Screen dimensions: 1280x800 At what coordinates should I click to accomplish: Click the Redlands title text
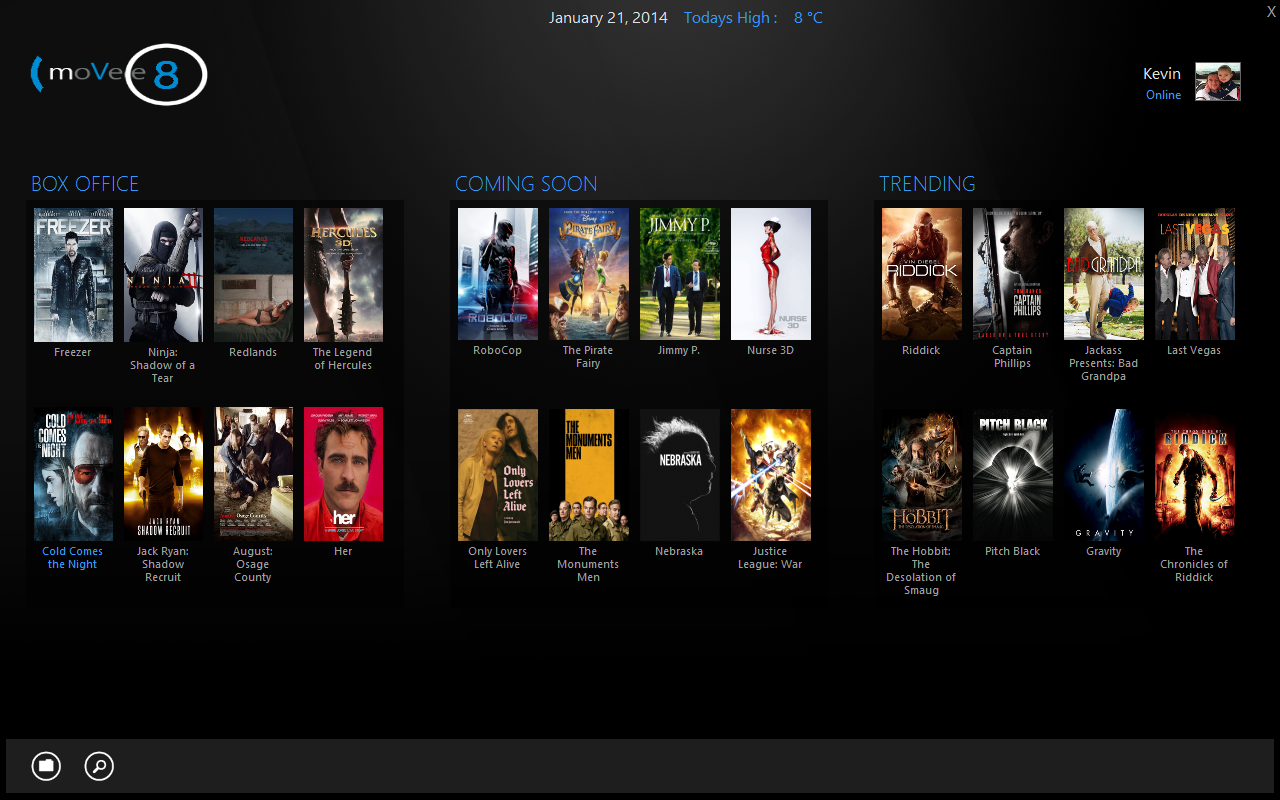pos(253,352)
